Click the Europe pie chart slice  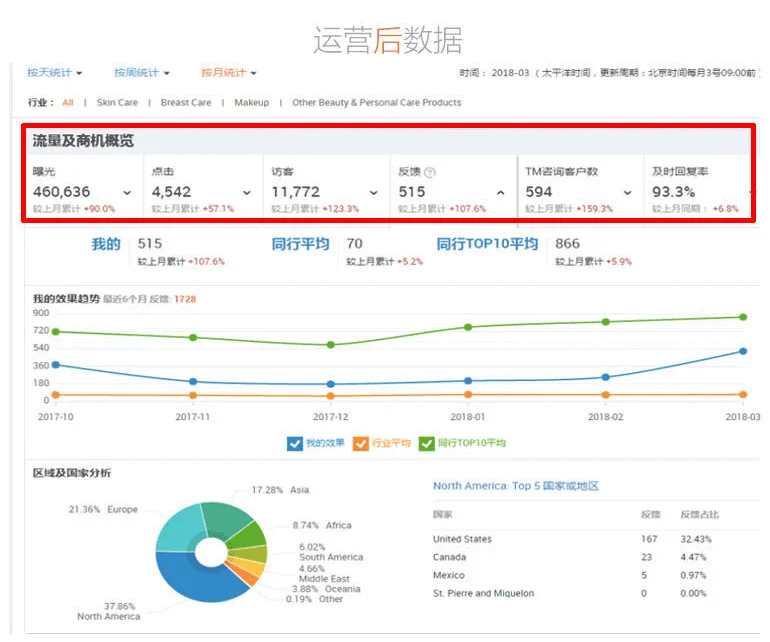178,527
